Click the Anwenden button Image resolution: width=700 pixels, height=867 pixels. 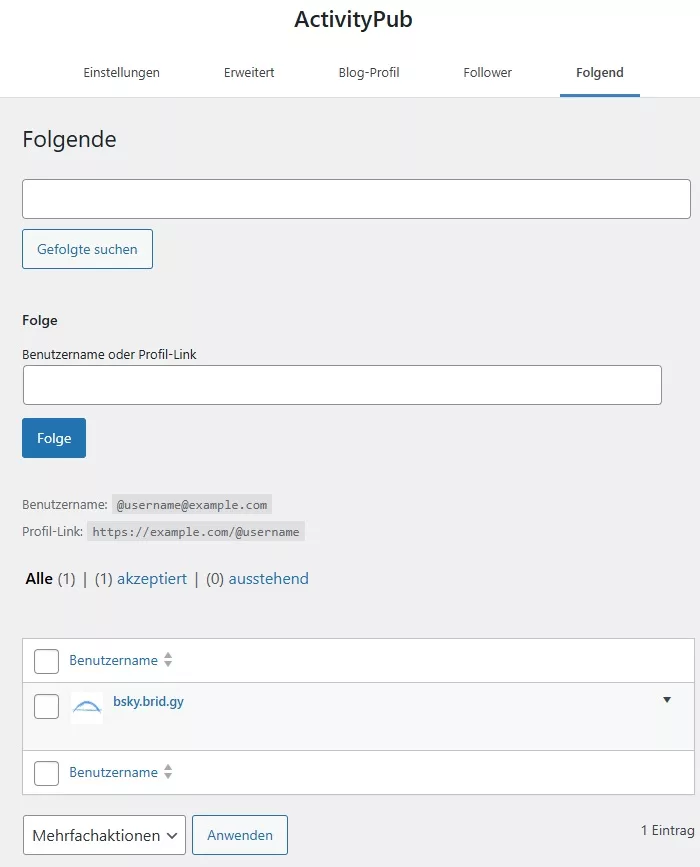click(x=240, y=835)
